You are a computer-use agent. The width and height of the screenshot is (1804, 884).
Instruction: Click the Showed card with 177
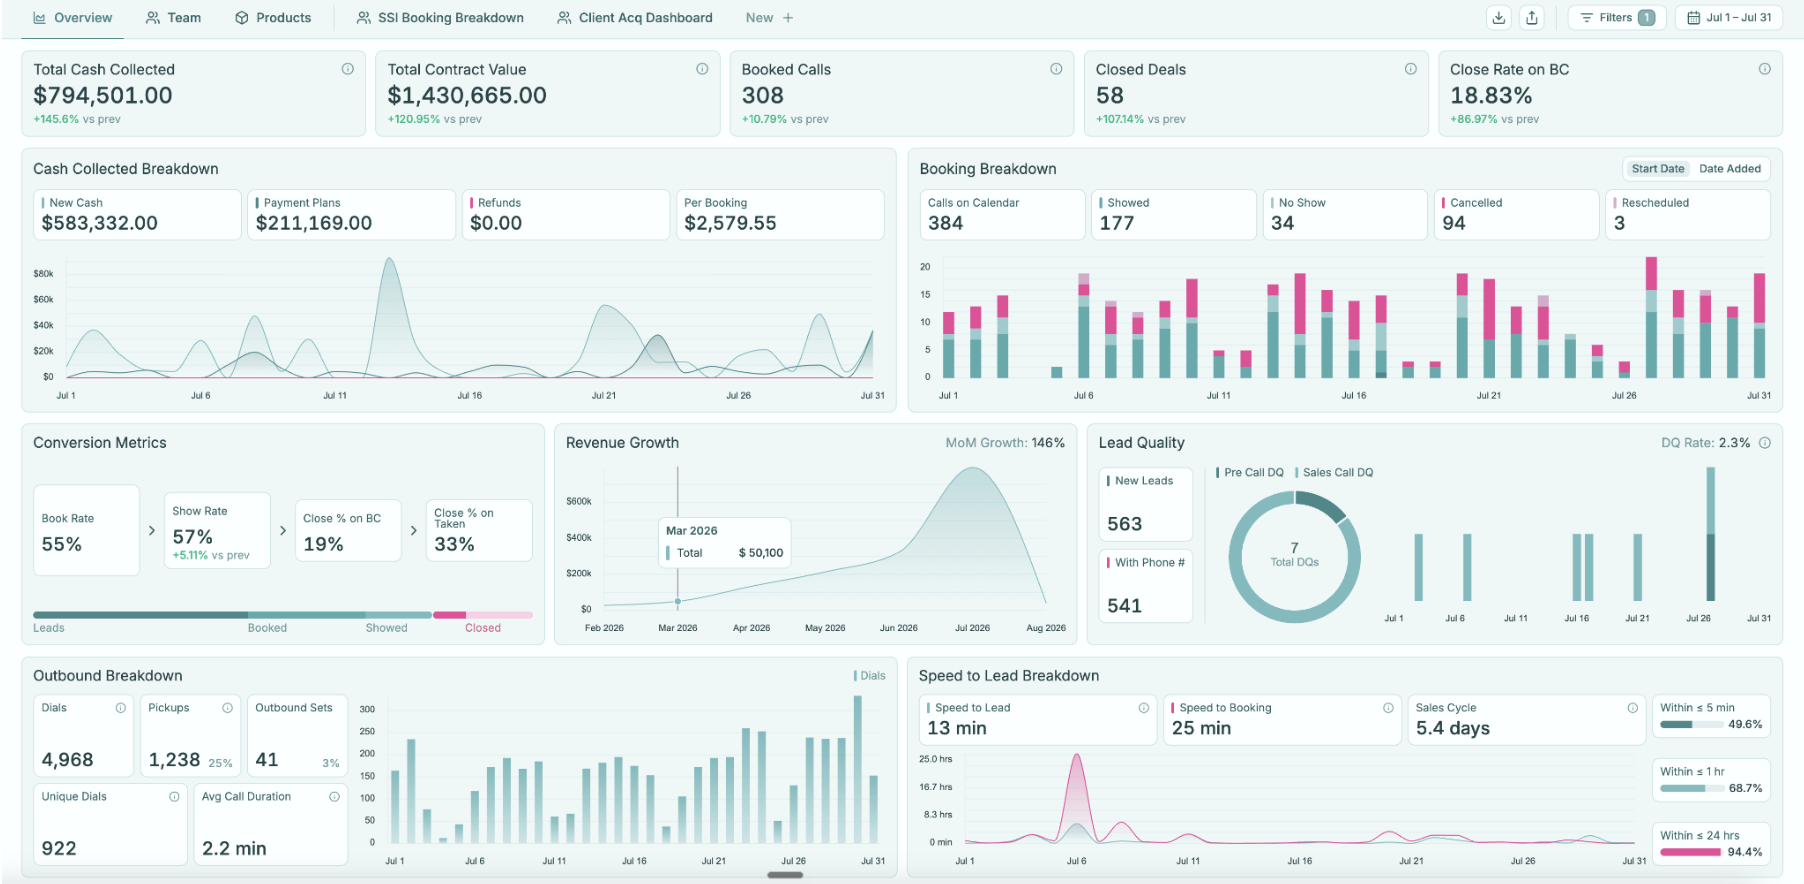[x=1174, y=214]
